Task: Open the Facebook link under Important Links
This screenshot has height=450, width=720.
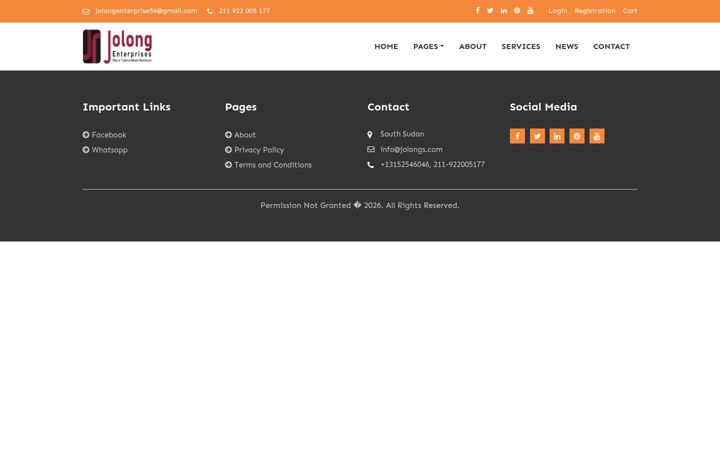Action: tap(109, 135)
